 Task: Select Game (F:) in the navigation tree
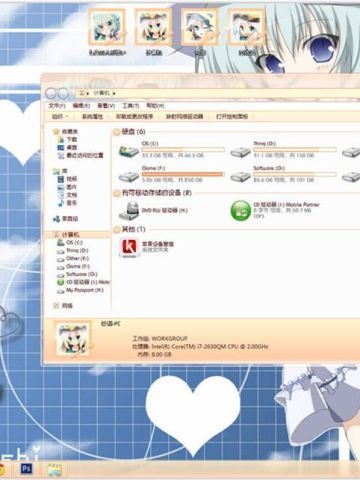point(74,266)
